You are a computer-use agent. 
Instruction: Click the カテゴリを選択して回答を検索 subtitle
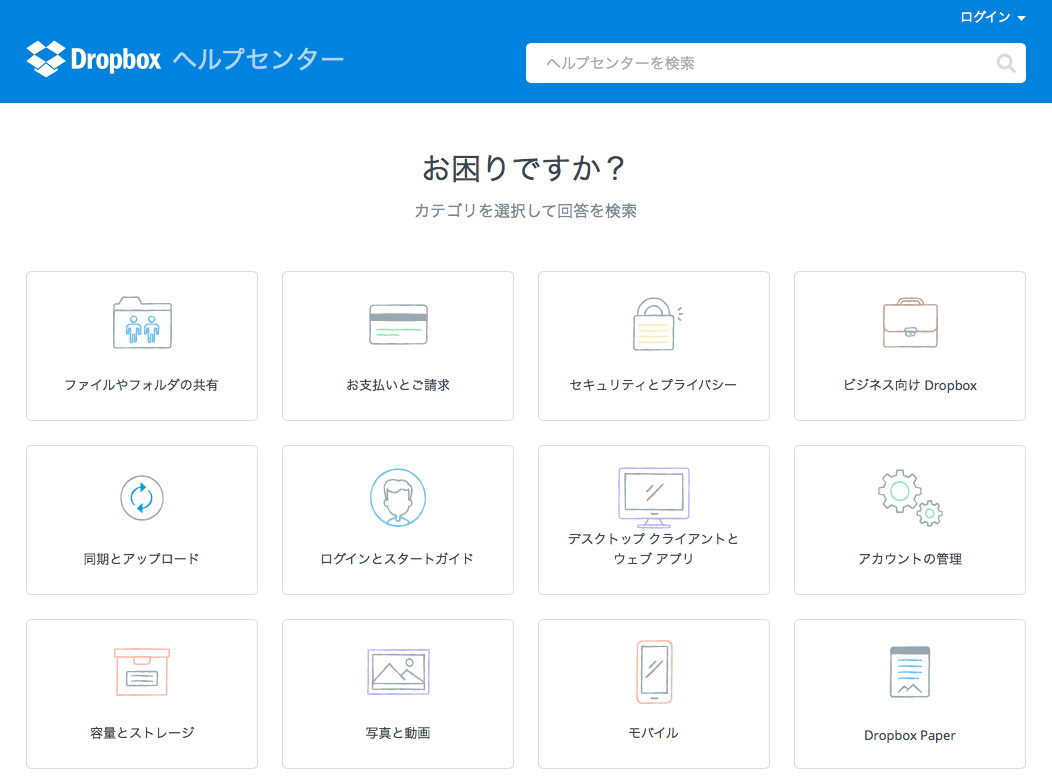pyautogui.click(x=525, y=211)
